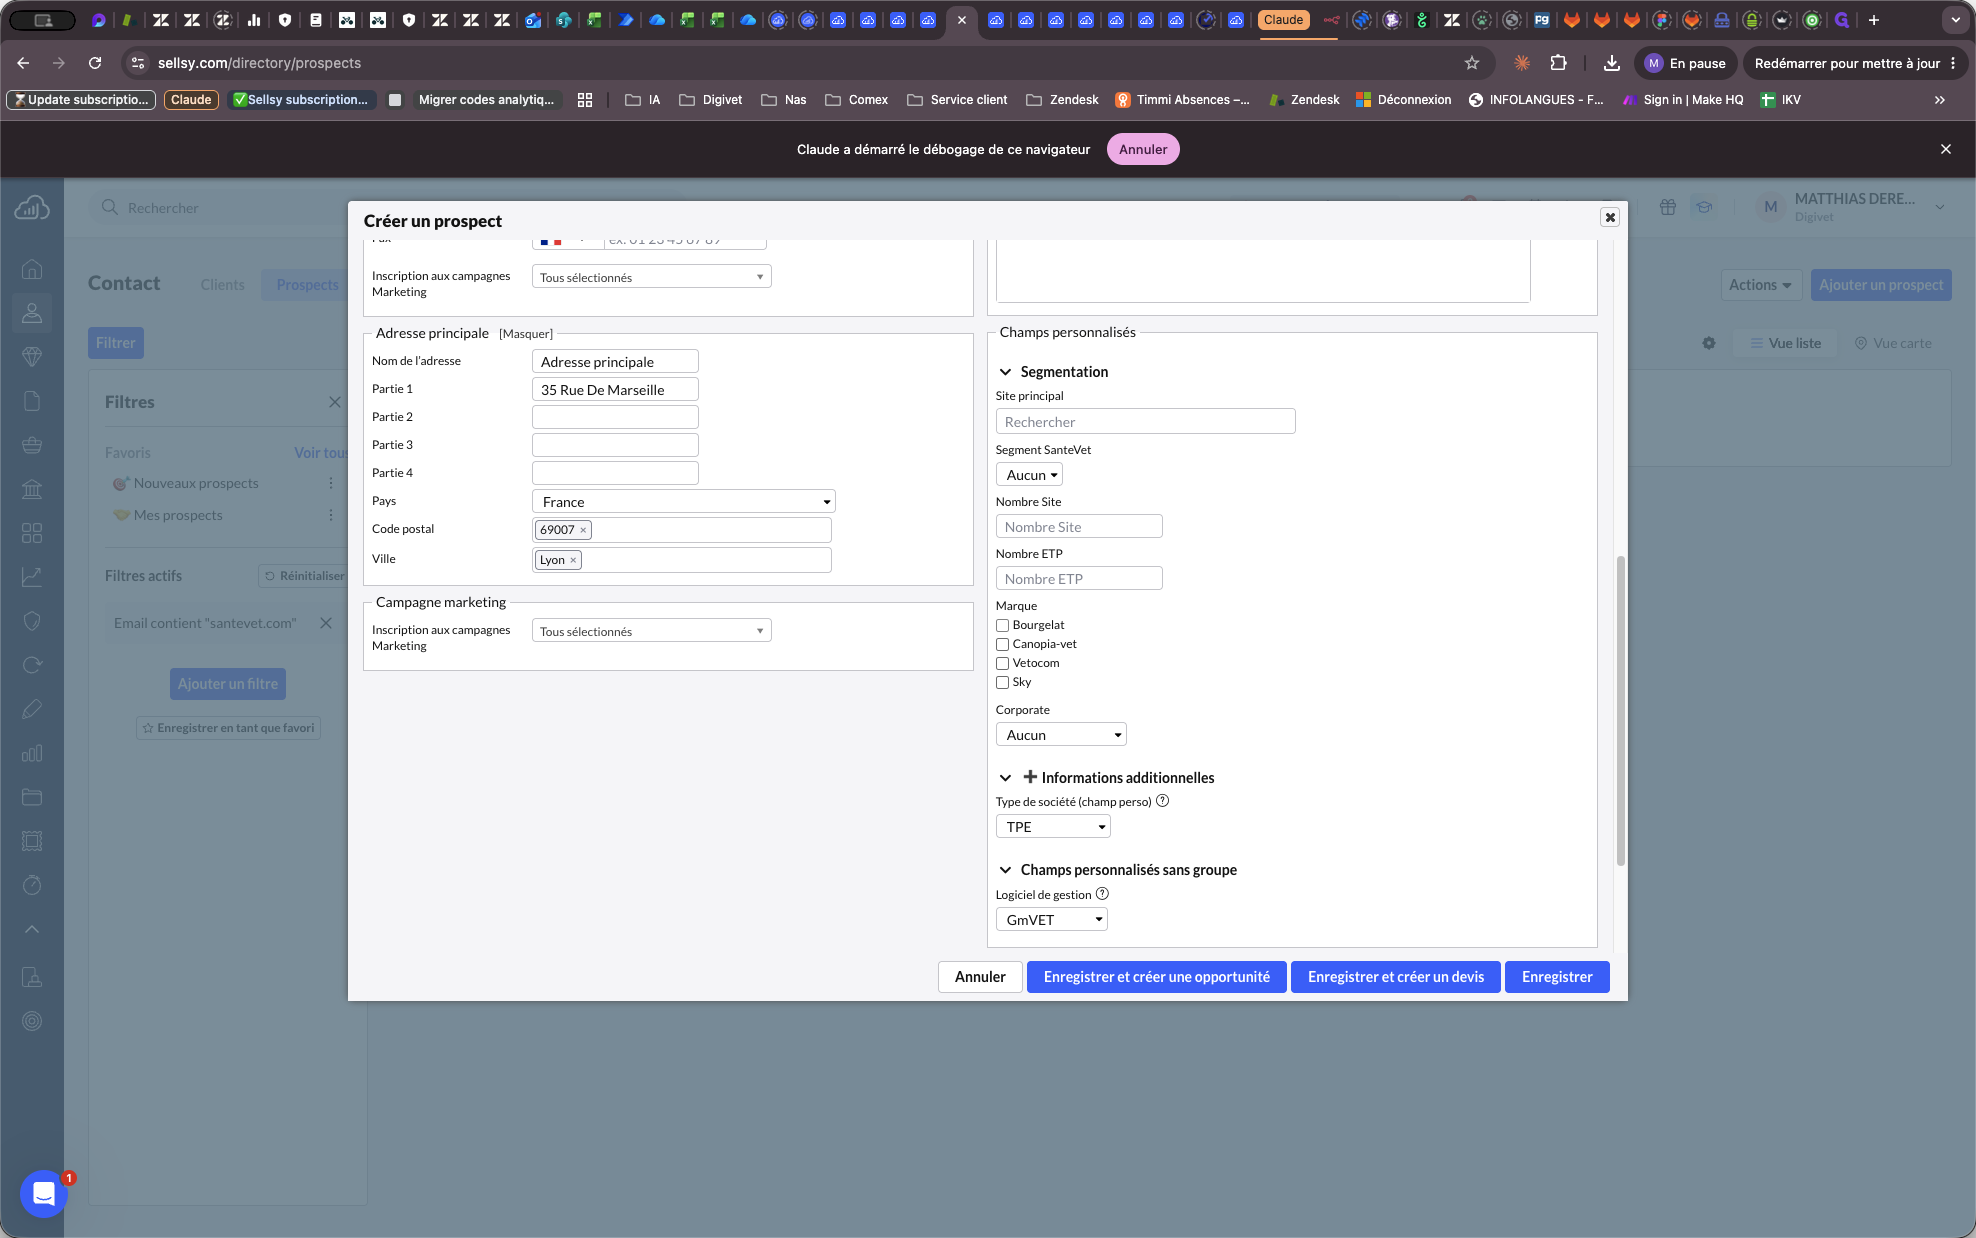1976x1238 pixels.
Task: Click the Filtrer button
Action: pyautogui.click(x=116, y=343)
